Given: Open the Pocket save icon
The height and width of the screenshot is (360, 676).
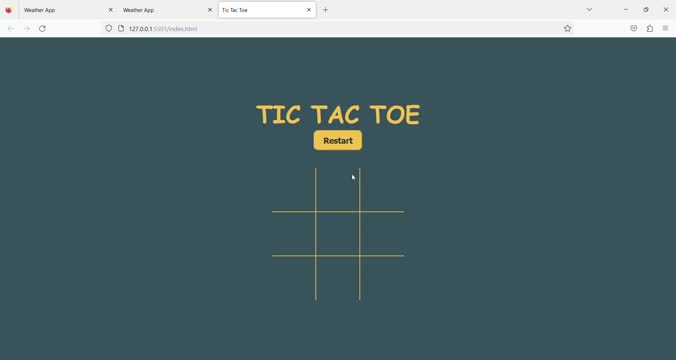Looking at the screenshot, I should [633, 28].
